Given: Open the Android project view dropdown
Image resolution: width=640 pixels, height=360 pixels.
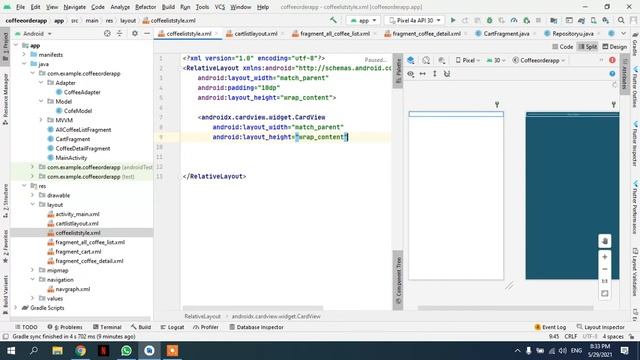Looking at the screenshot, I should [33, 33].
